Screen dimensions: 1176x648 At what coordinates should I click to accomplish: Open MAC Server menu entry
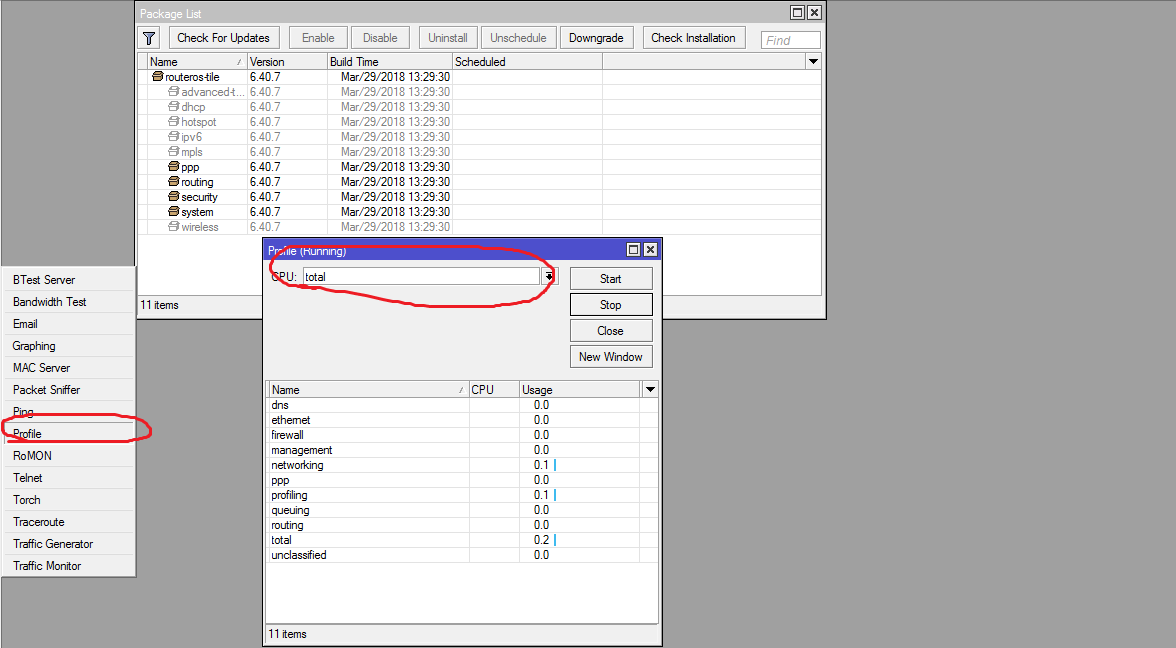click(69, 368)
